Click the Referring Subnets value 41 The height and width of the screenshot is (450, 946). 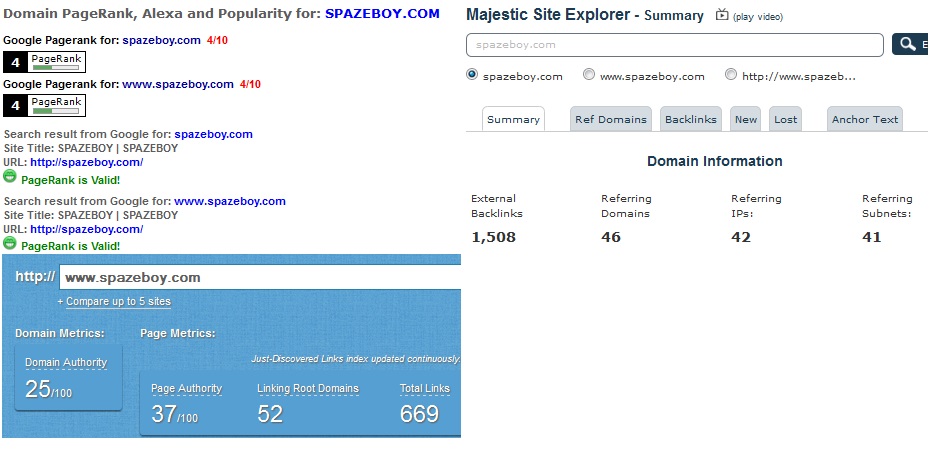(x=872, y=237)
